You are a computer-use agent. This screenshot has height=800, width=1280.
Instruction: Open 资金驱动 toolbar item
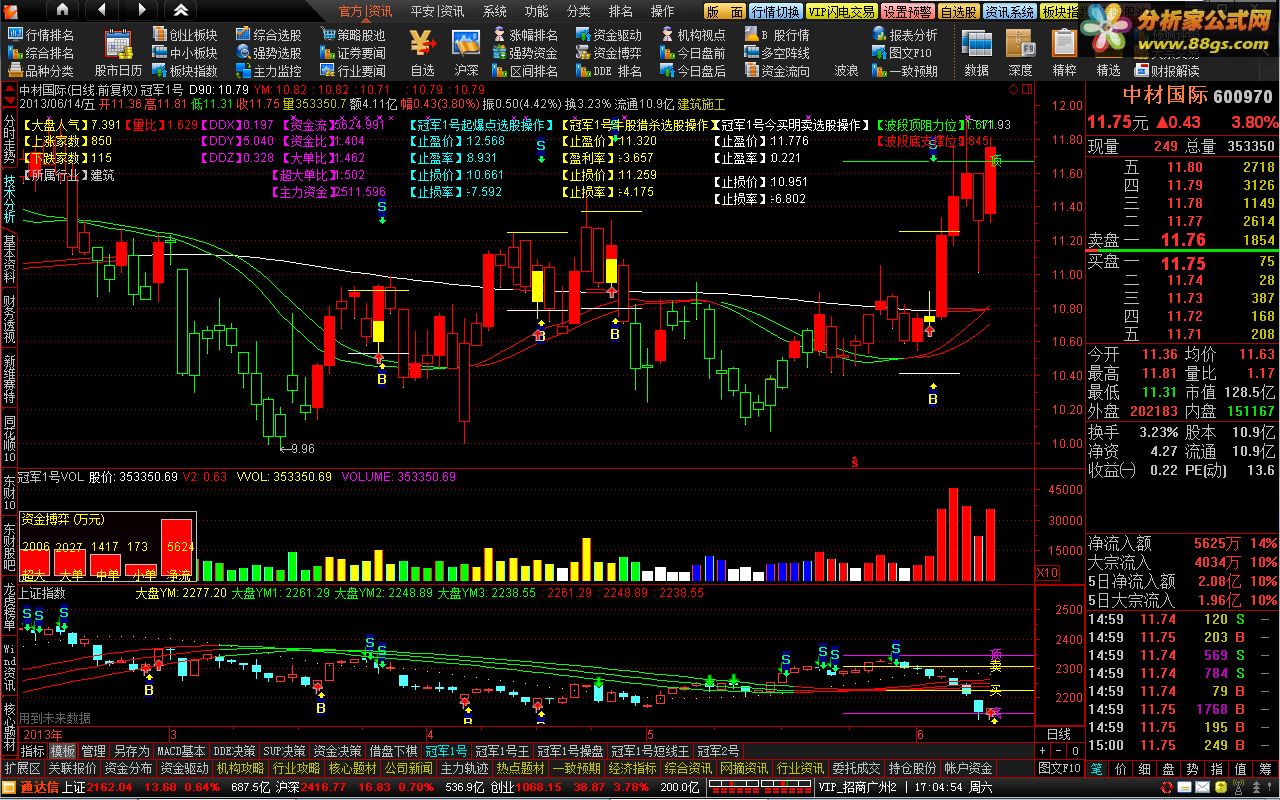608,35
